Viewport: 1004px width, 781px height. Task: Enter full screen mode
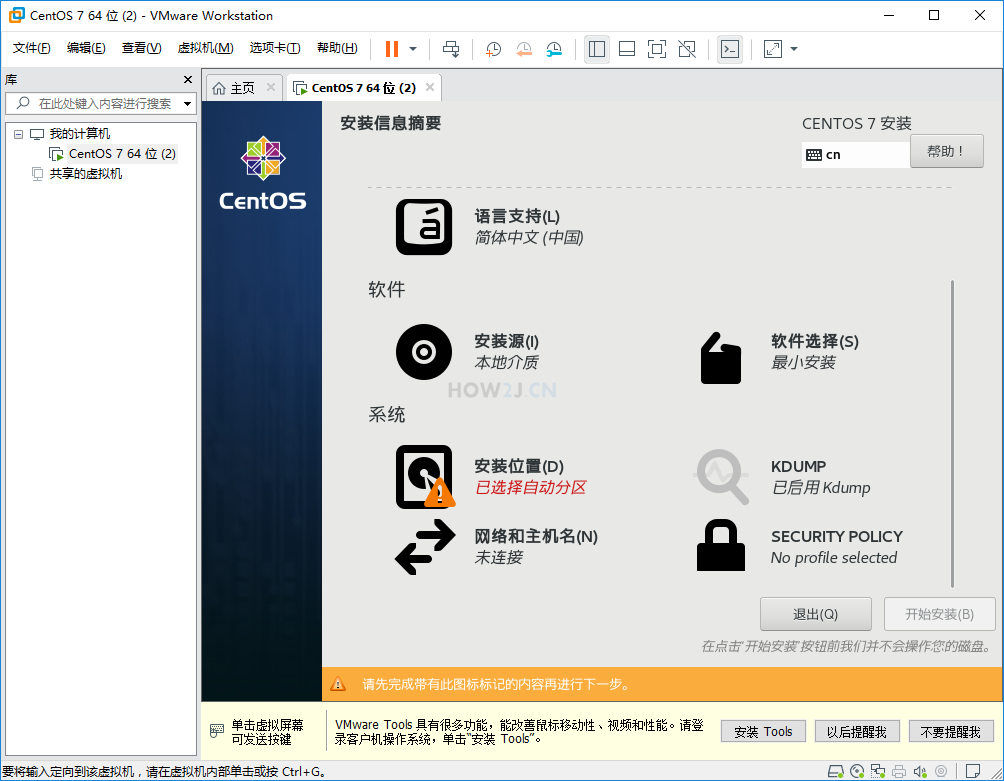(657, 49)
